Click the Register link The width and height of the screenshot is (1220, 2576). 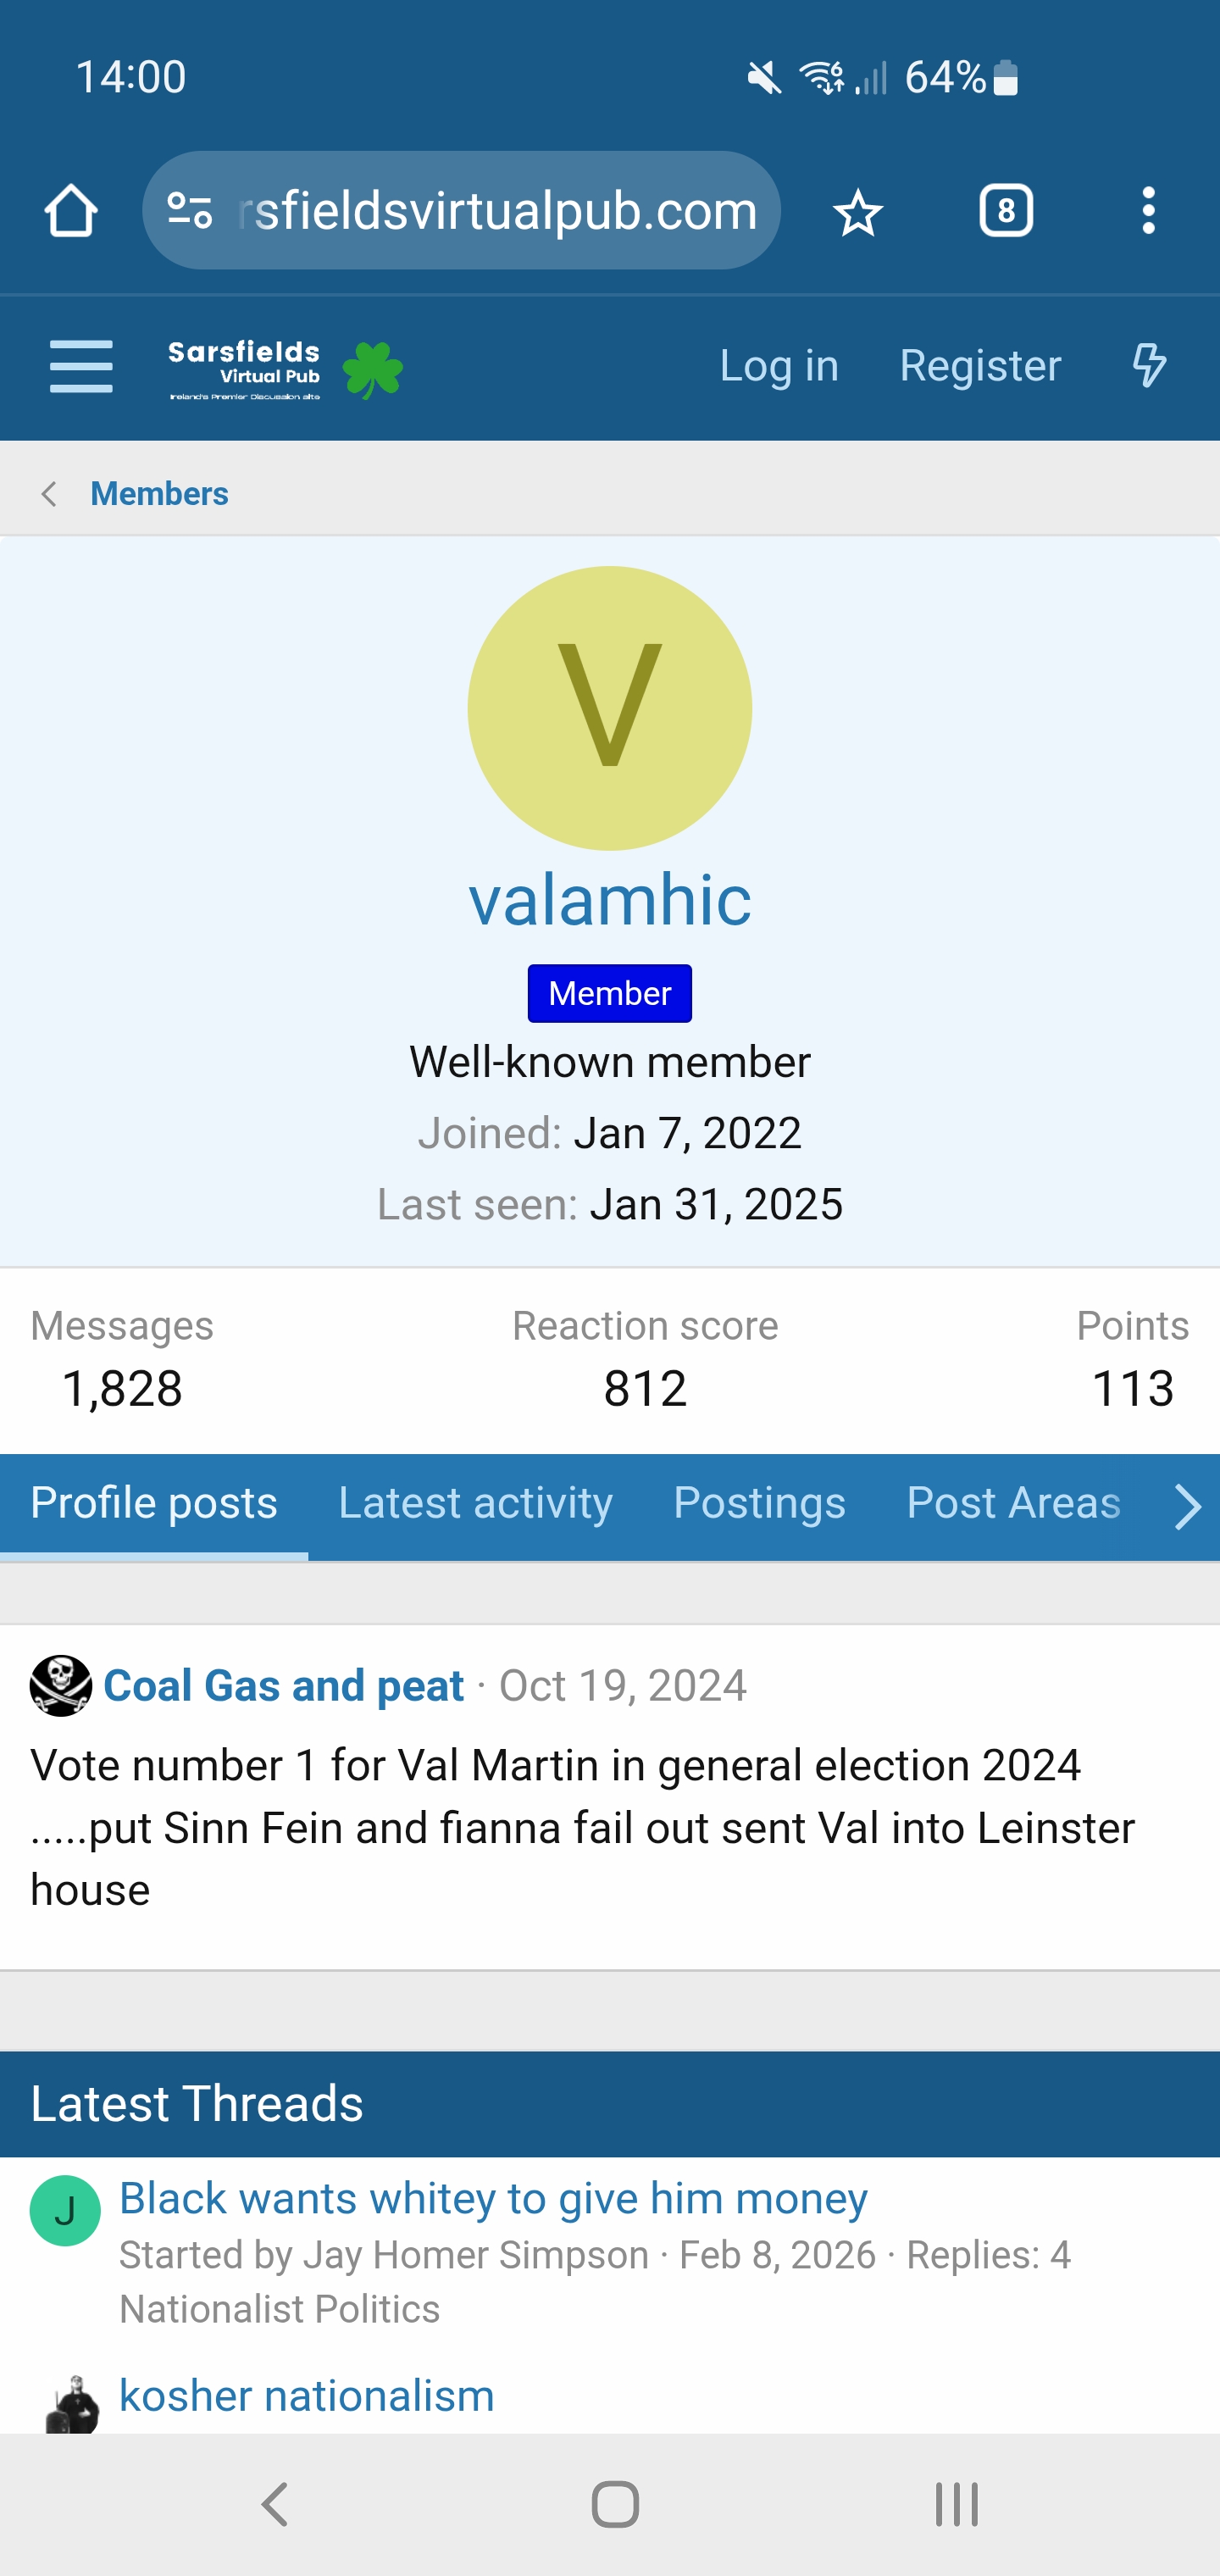point(979,366)
